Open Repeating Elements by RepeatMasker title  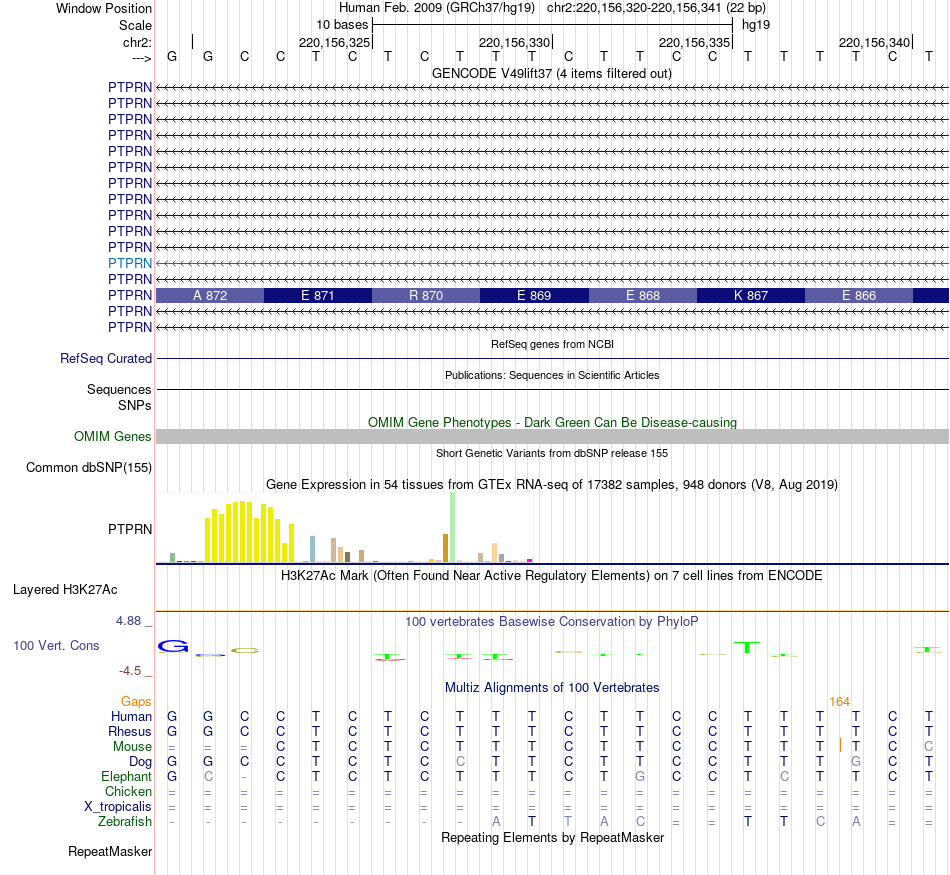[552, 837]
